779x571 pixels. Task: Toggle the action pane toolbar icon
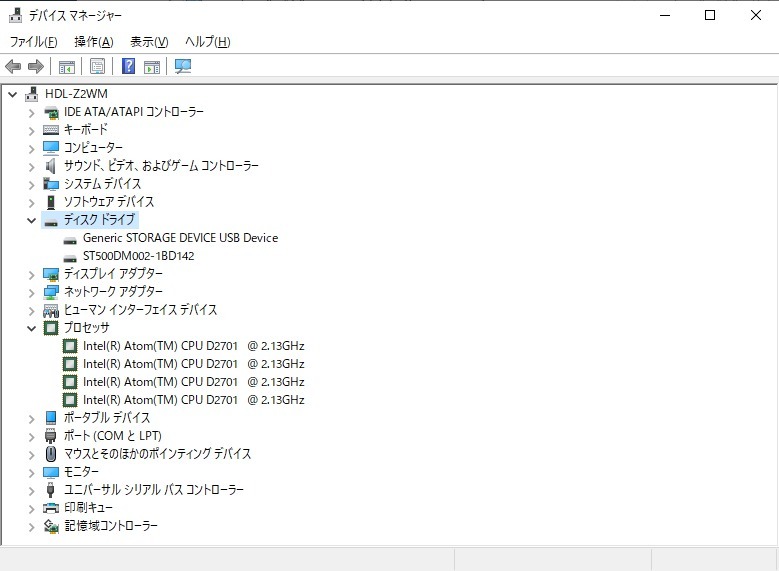tap(152, 66)
